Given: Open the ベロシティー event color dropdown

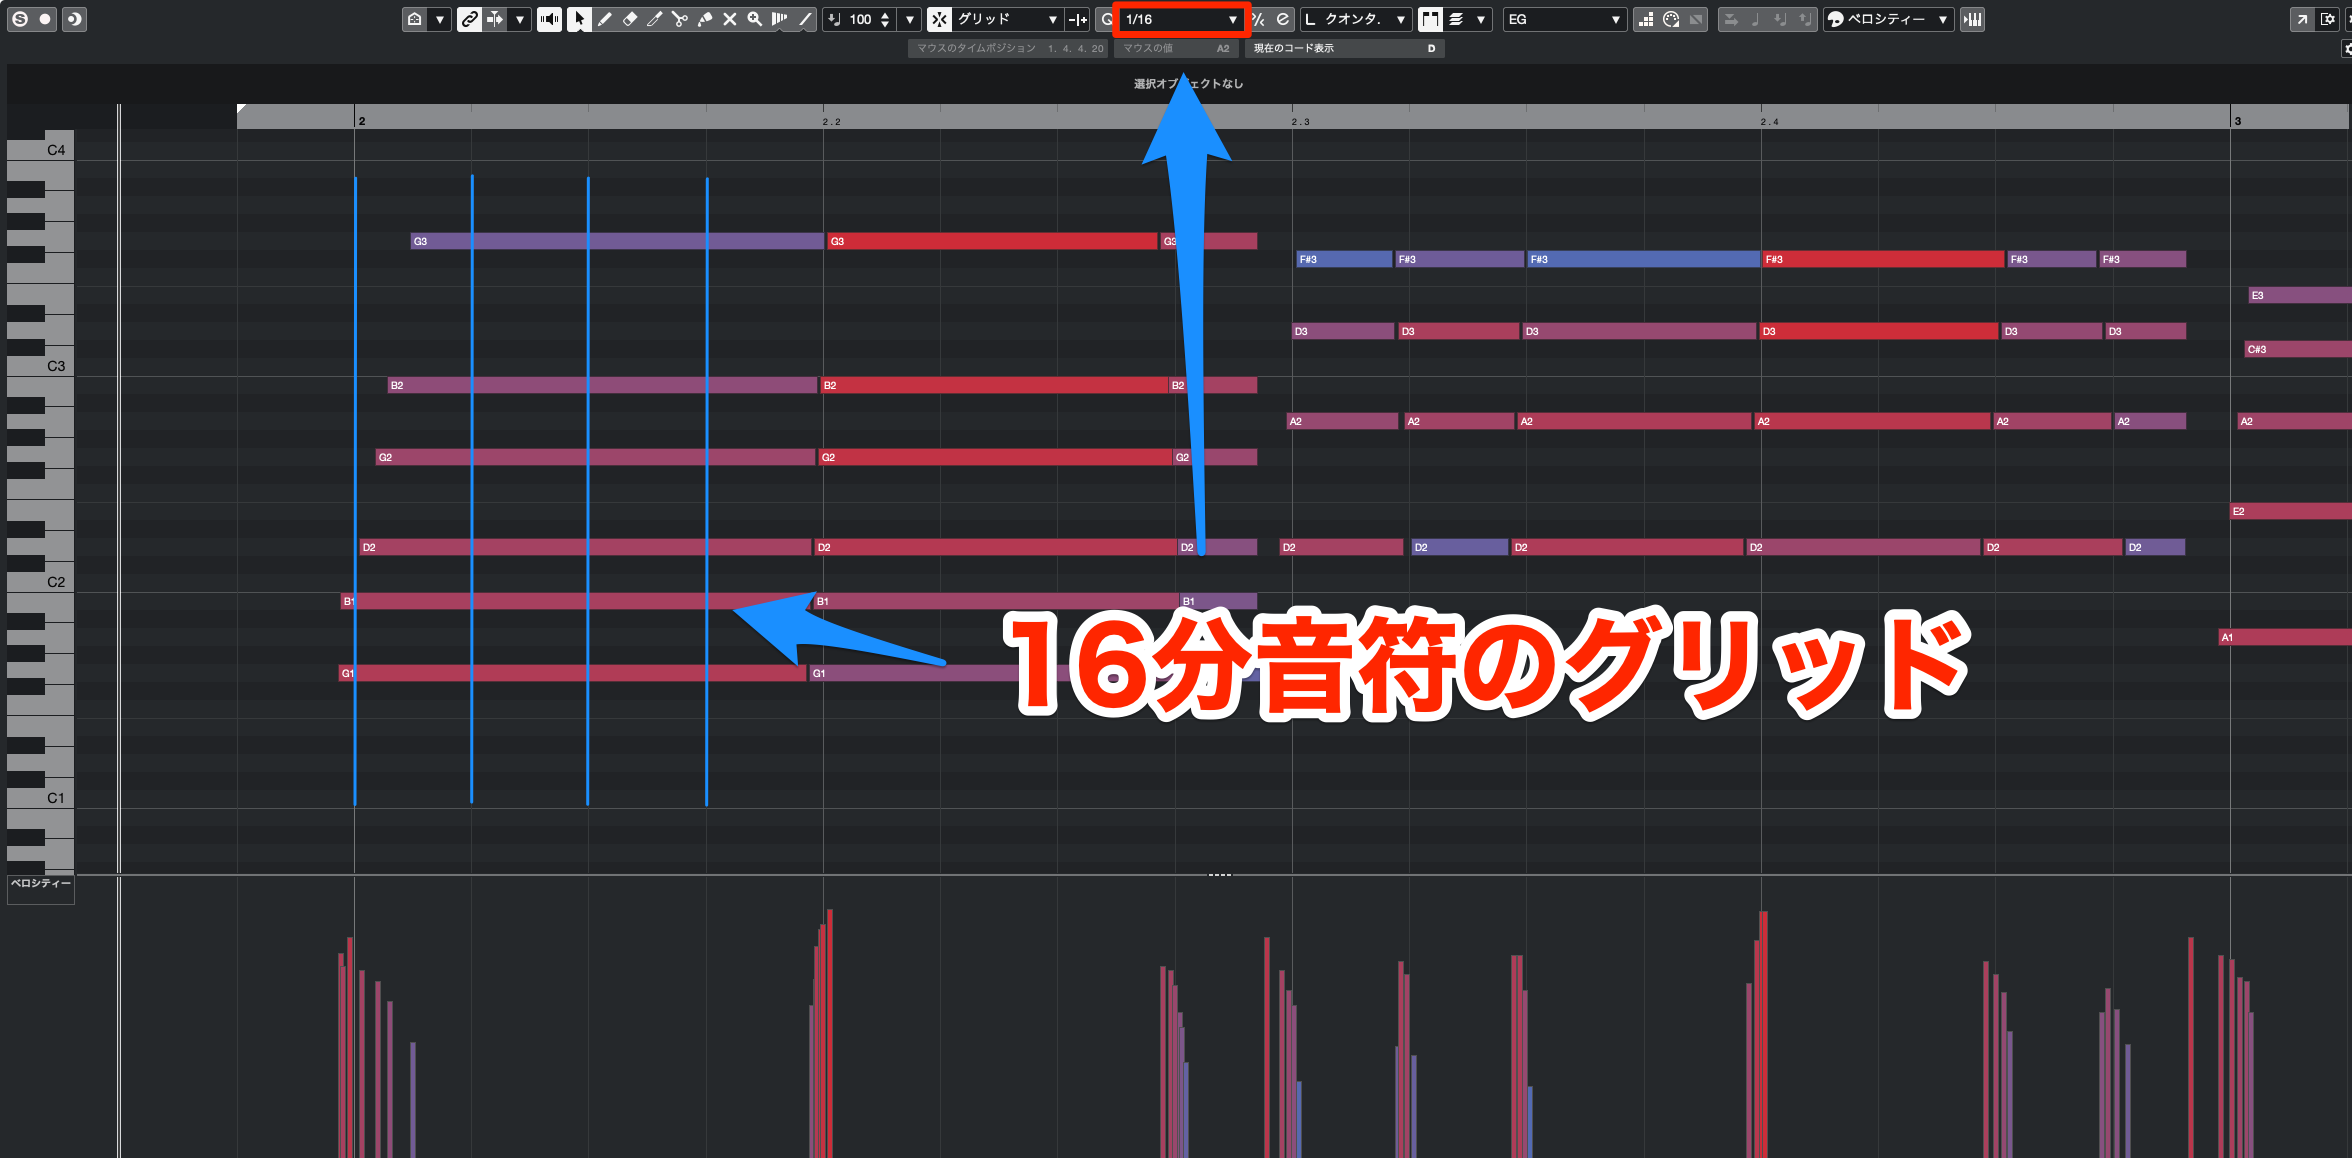Looking at the screenshot, I should coord(1888,19).
